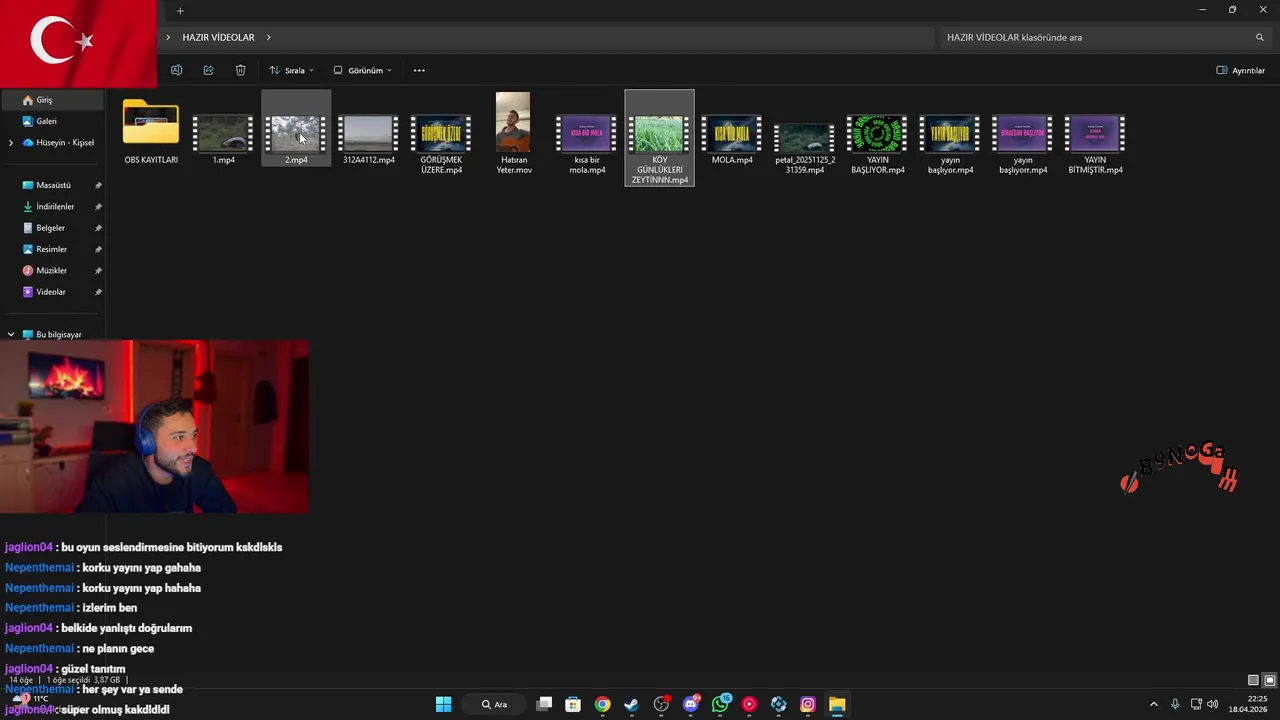Click the search magnifier icon in Explorer
The image size is (1280, 720).
tap(1260, 38)
